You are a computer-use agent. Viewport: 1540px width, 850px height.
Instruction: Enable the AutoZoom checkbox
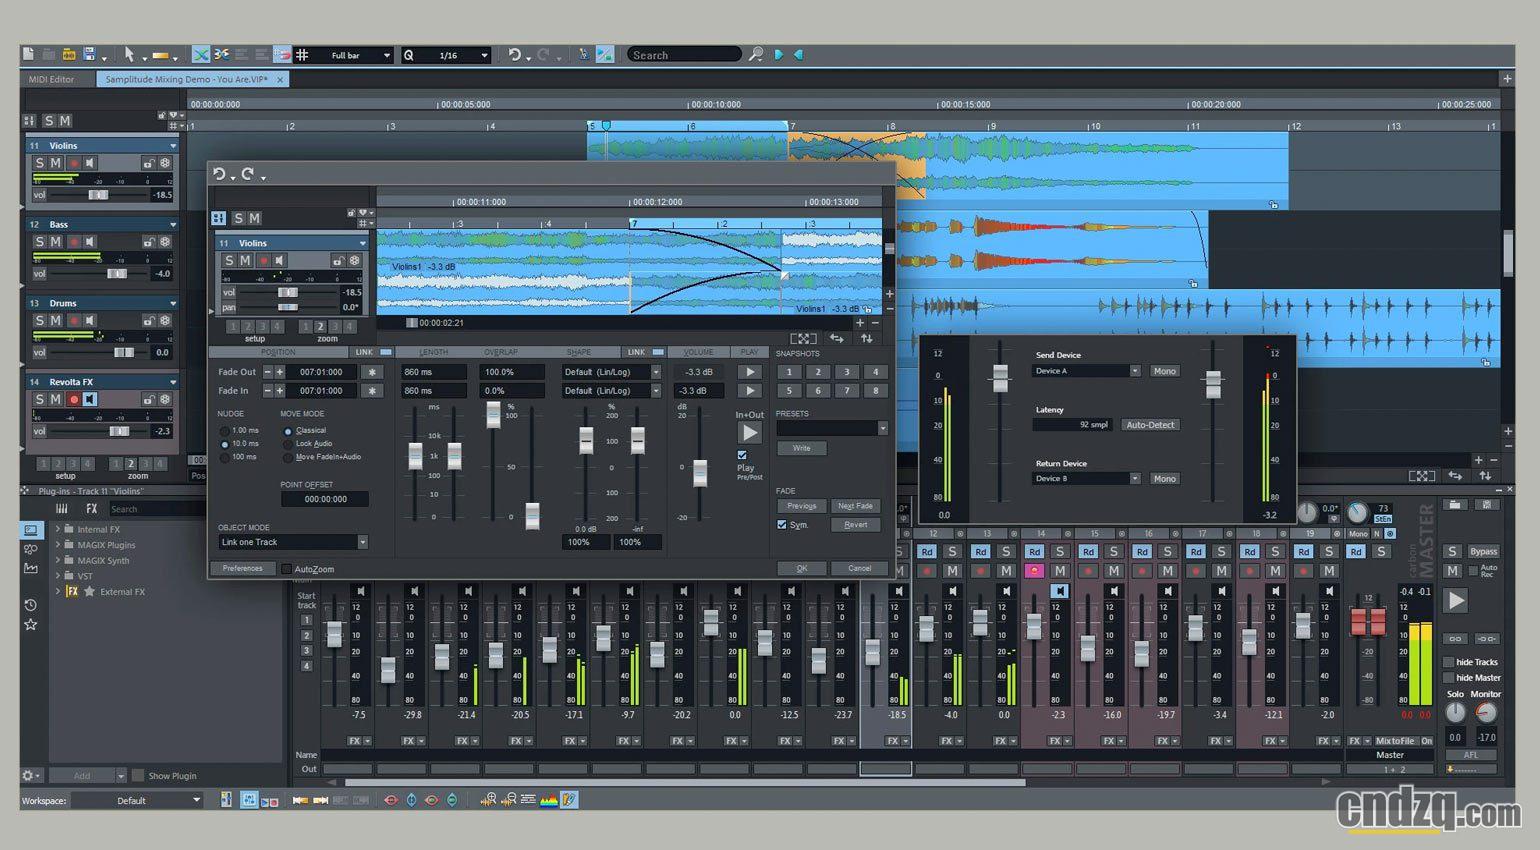click(x=287, y=569)
